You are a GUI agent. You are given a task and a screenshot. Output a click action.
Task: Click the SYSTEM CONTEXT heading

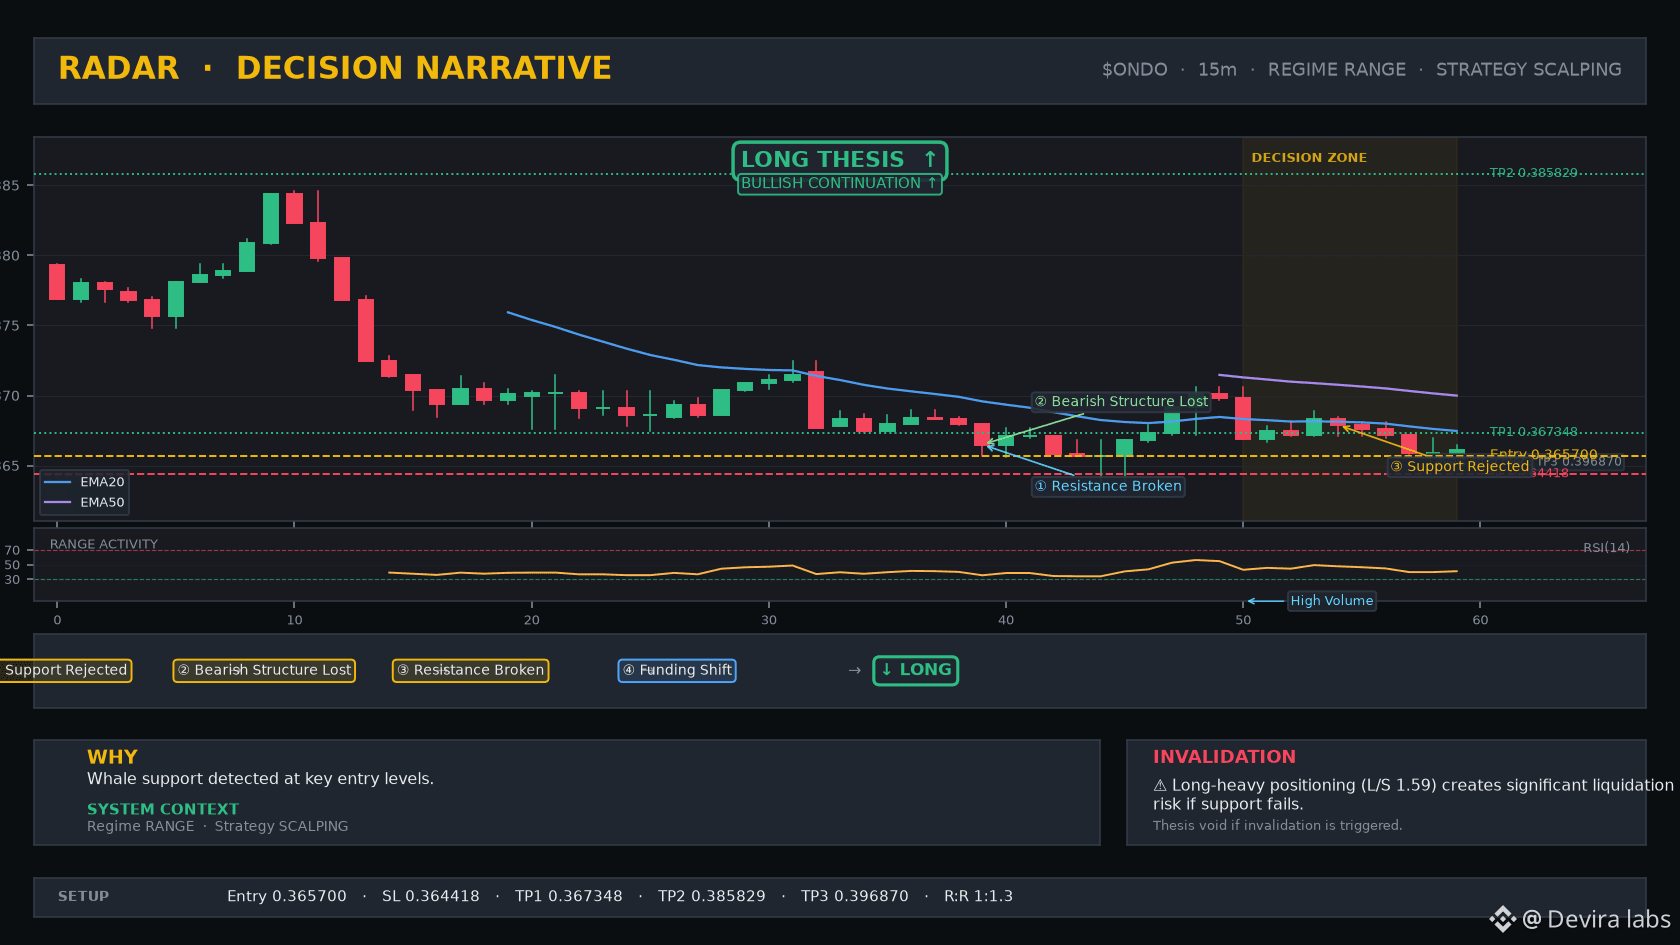(x=163, y=809)
